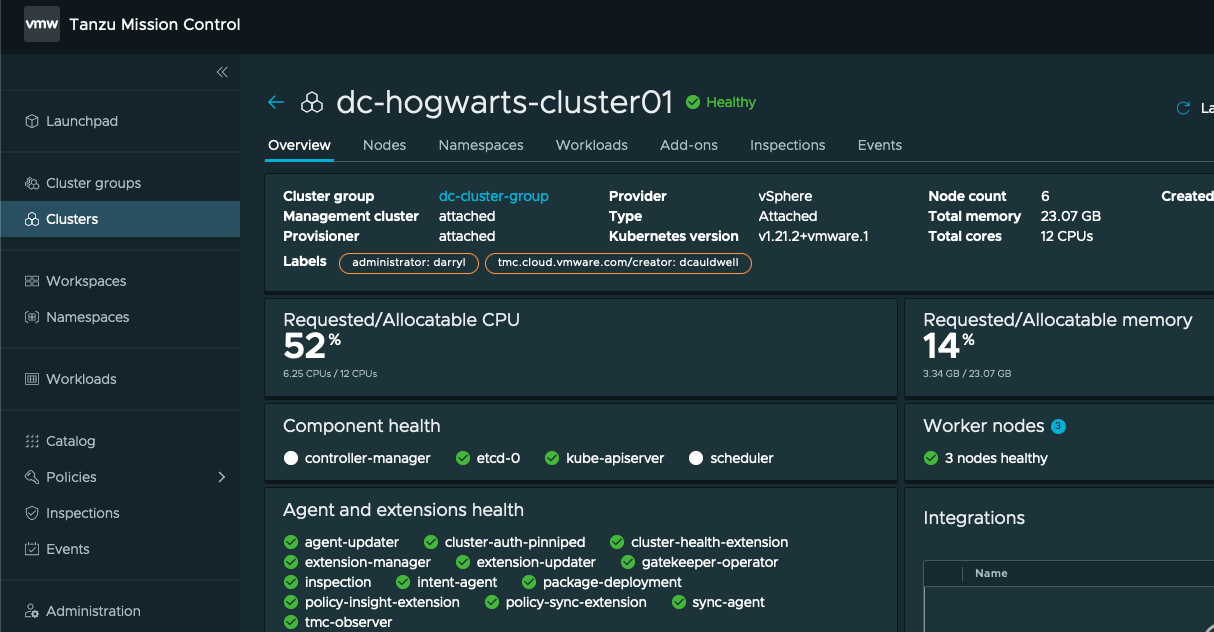This screenshot has height=632, width=1214.
Task: Select the Inspections sidebar icon
Action: pos(30,513)
